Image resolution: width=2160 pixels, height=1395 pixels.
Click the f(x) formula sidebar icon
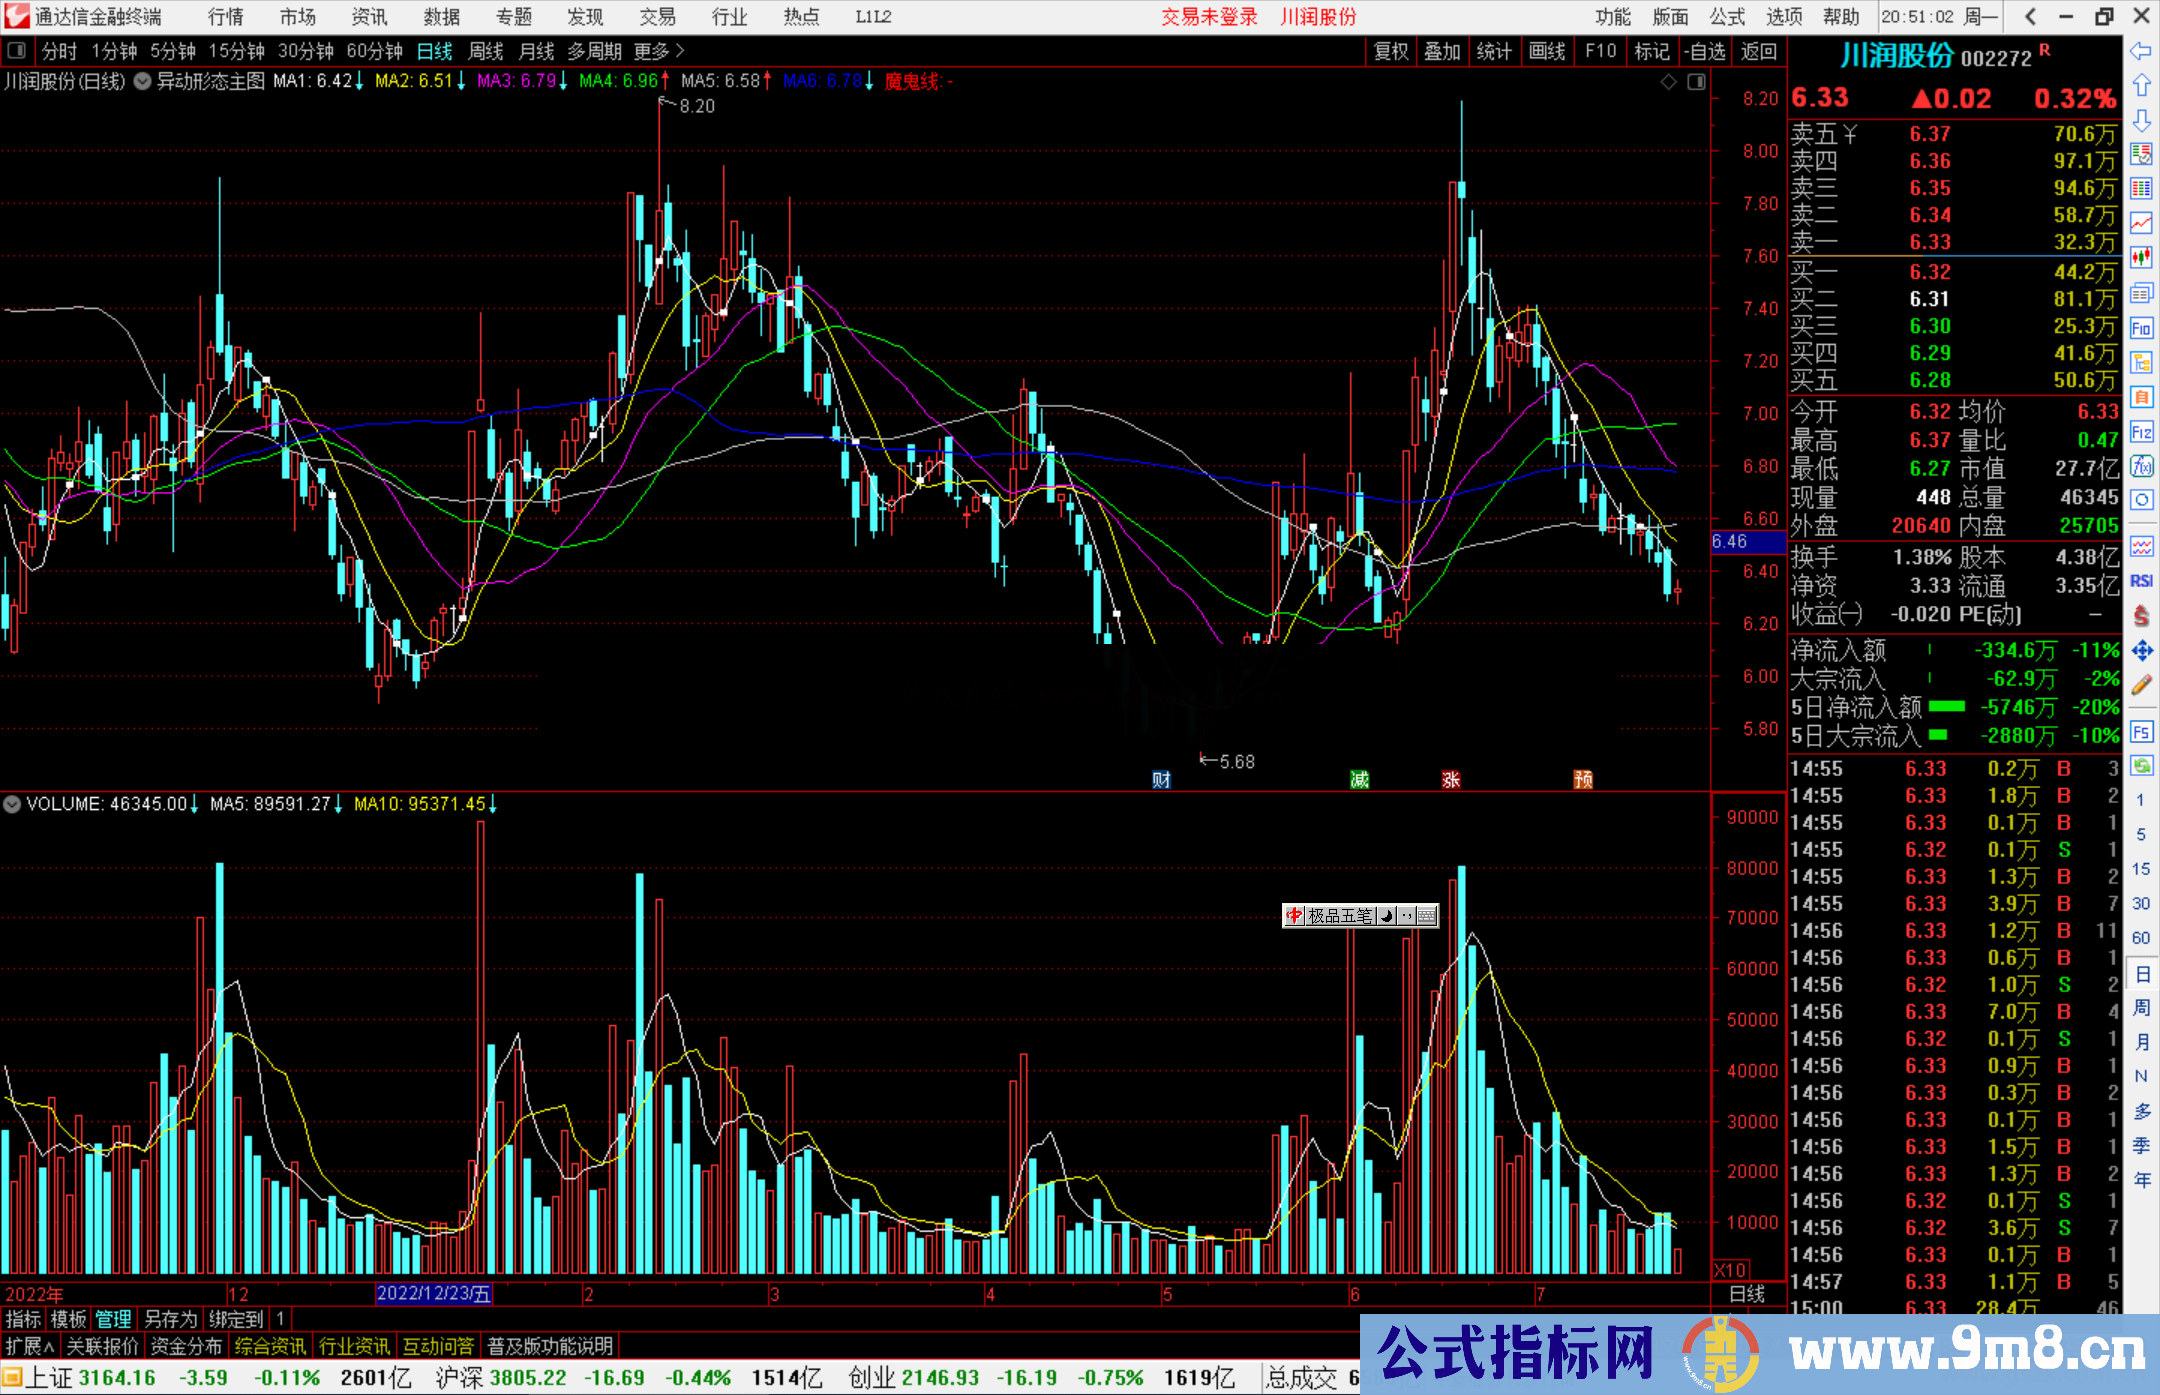pos(2141,466)
